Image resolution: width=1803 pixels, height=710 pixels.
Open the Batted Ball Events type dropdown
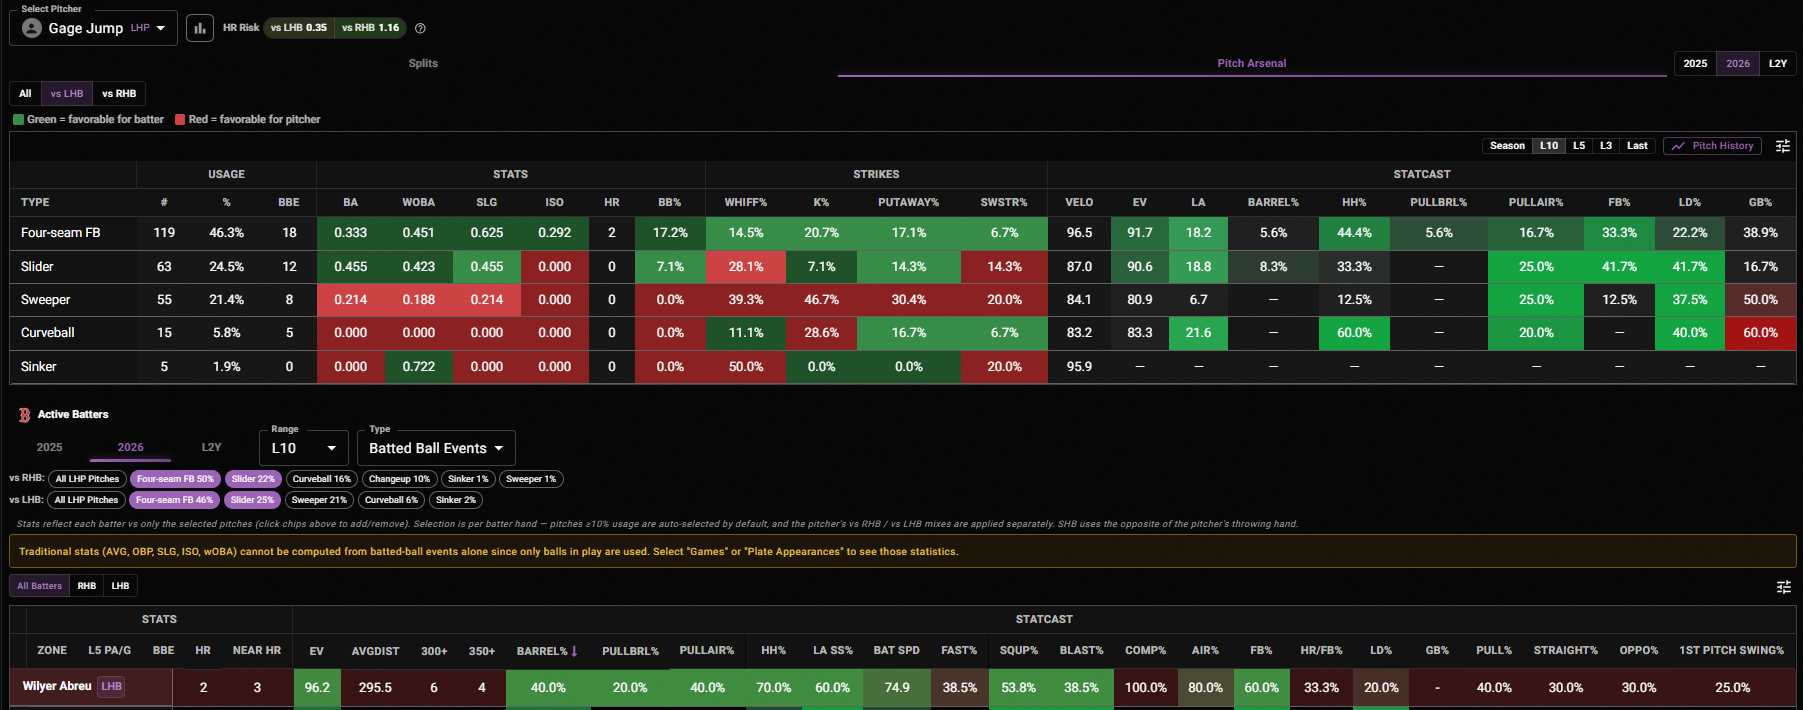coord(436,448)
